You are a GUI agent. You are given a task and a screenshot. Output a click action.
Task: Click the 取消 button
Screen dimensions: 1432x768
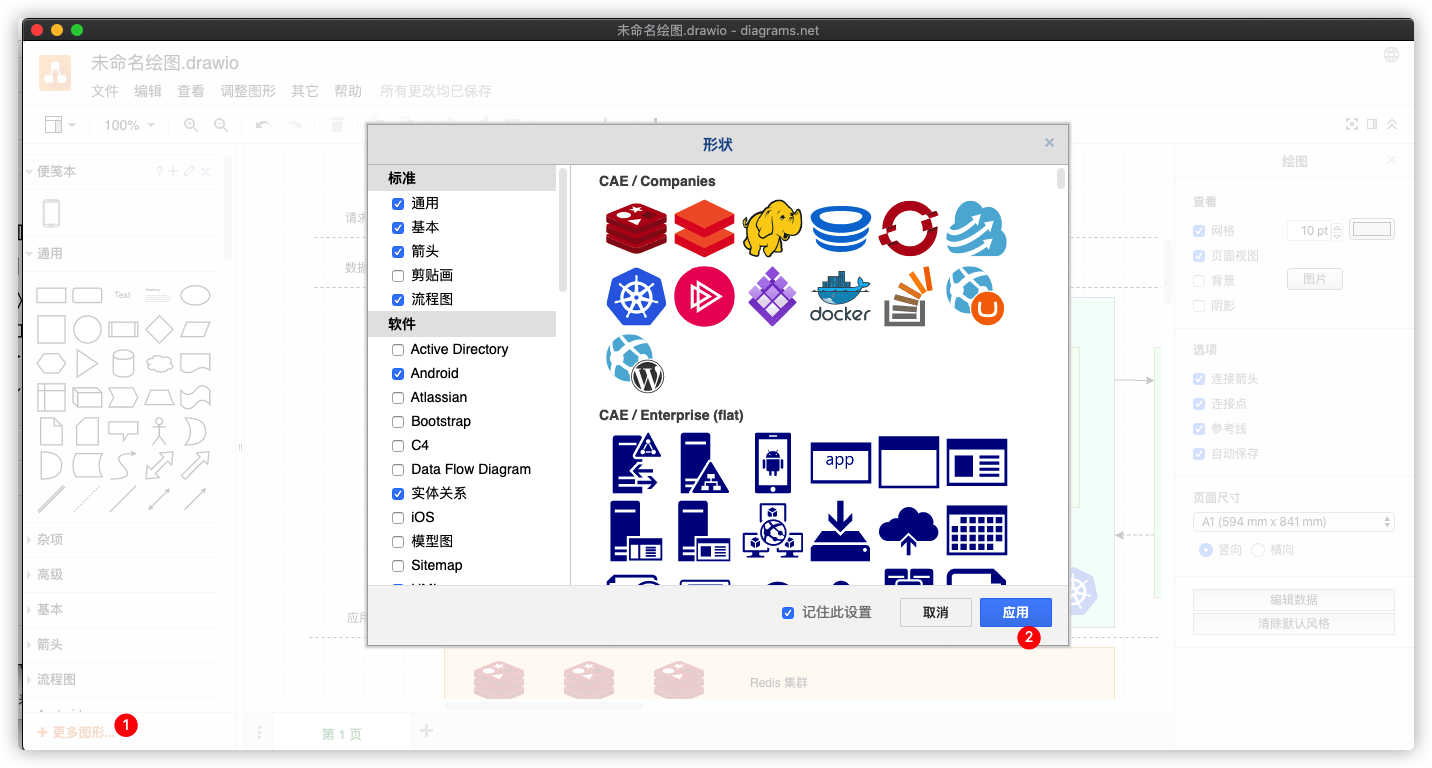pyautogui.click(x=935, y=613)
